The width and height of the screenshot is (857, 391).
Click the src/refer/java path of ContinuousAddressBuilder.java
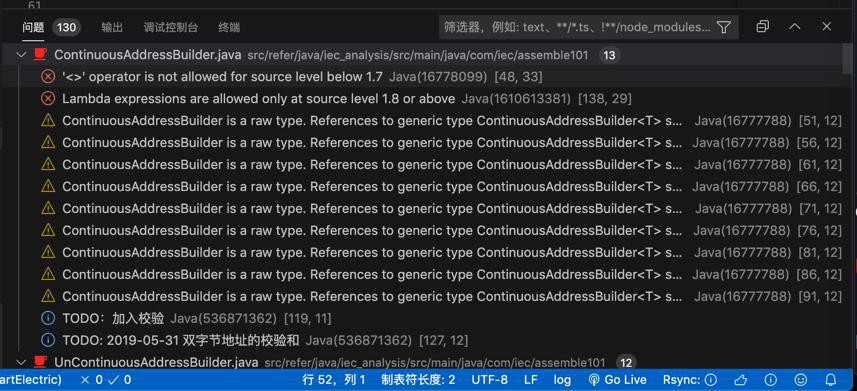click(x=418, y=55)
